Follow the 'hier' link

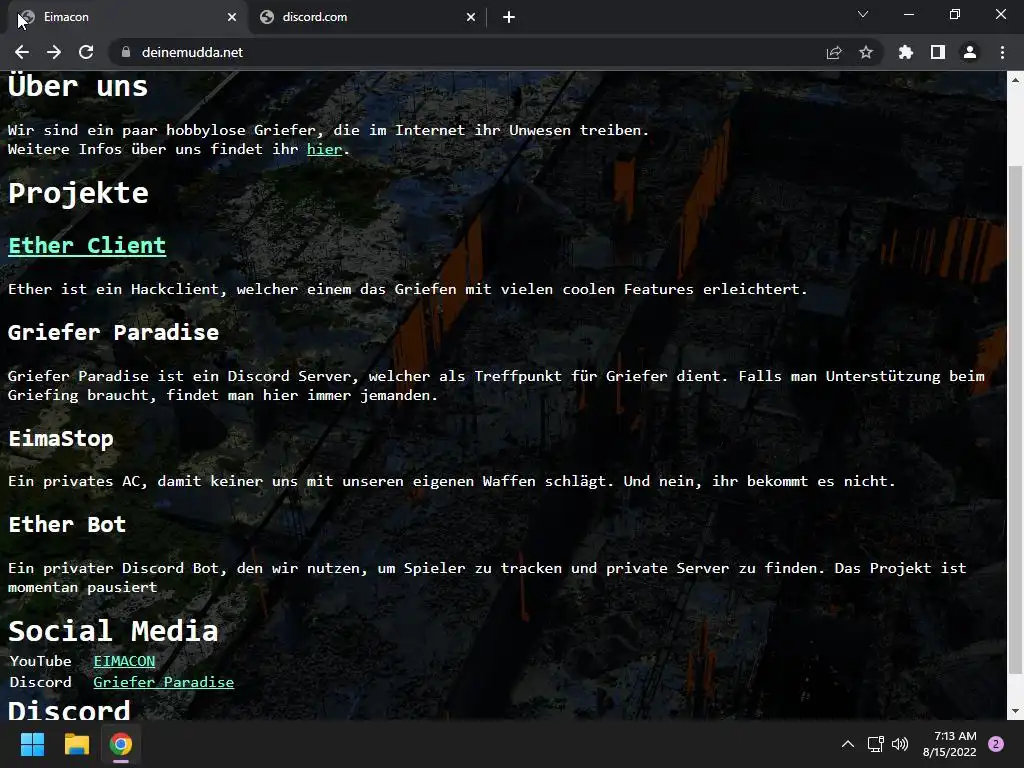click(x=325, y=149)
